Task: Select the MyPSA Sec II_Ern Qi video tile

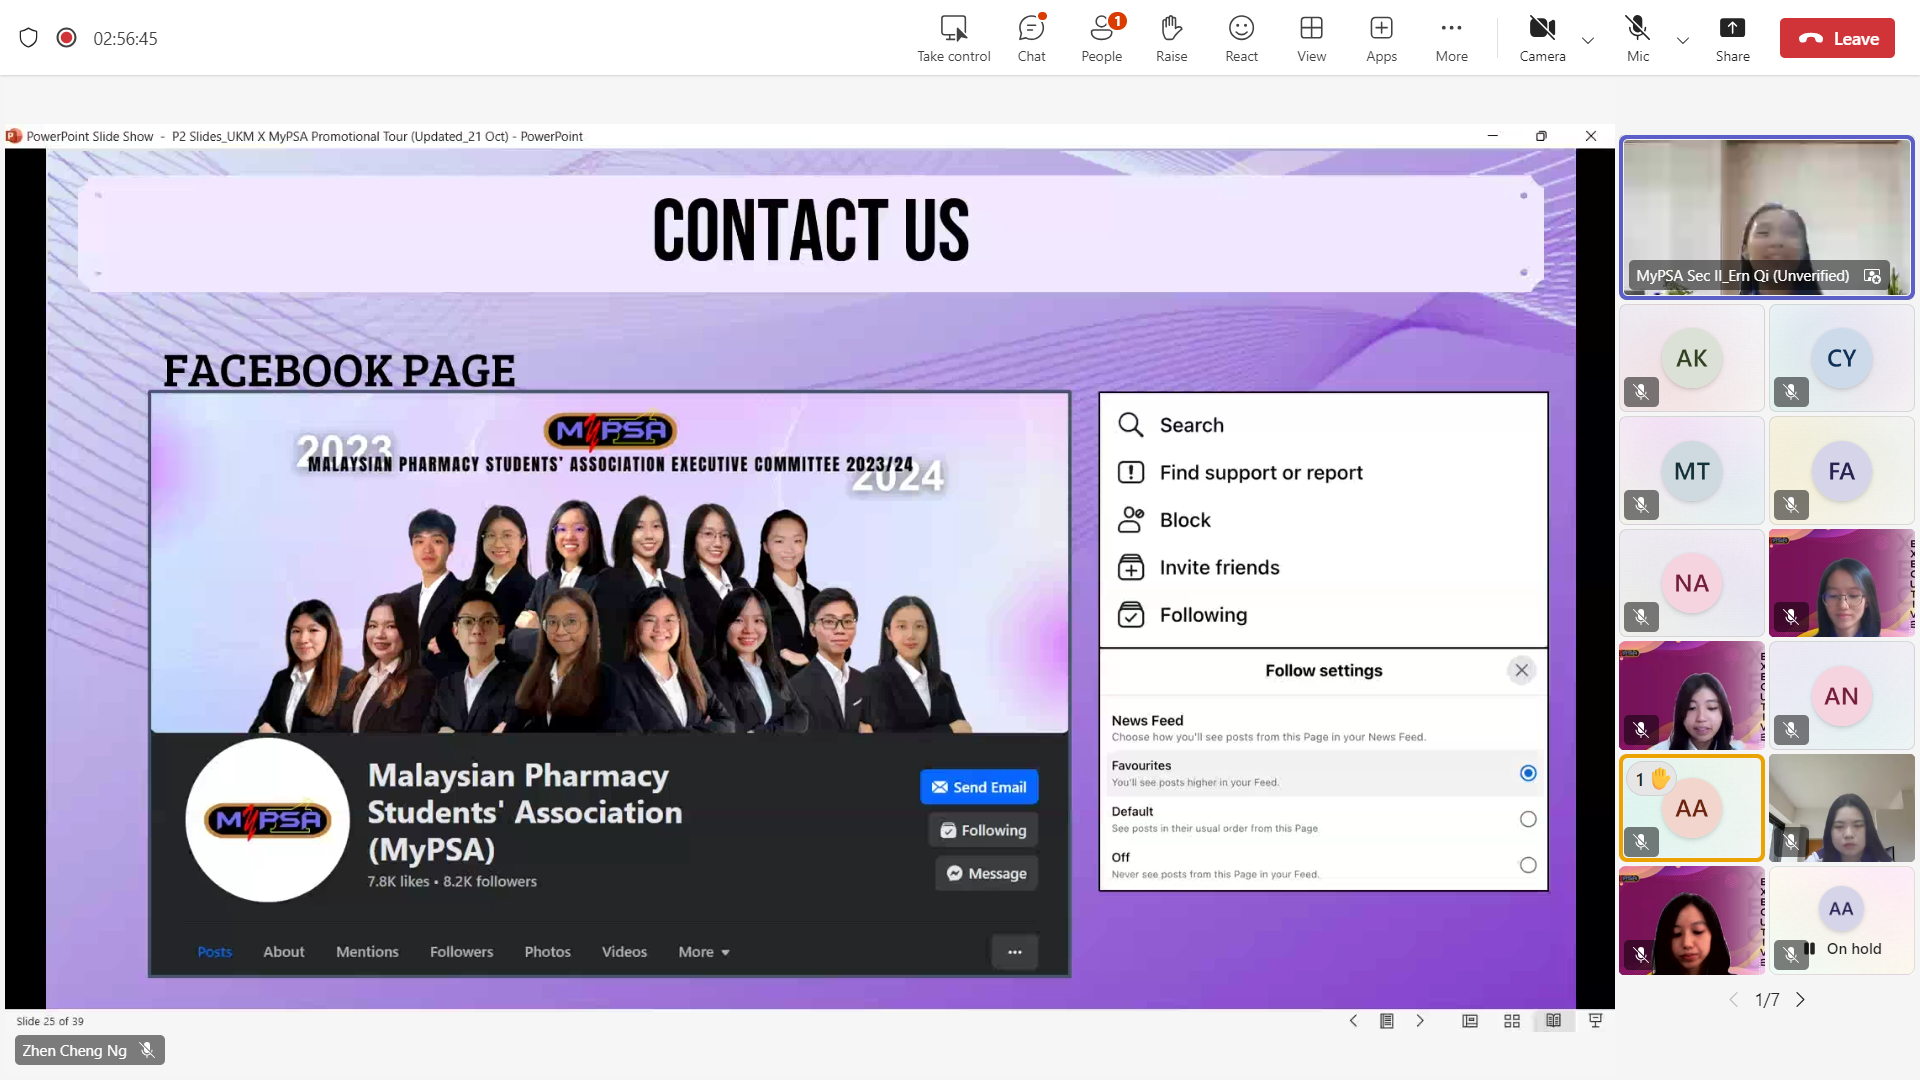Action: coord(1766,217)
